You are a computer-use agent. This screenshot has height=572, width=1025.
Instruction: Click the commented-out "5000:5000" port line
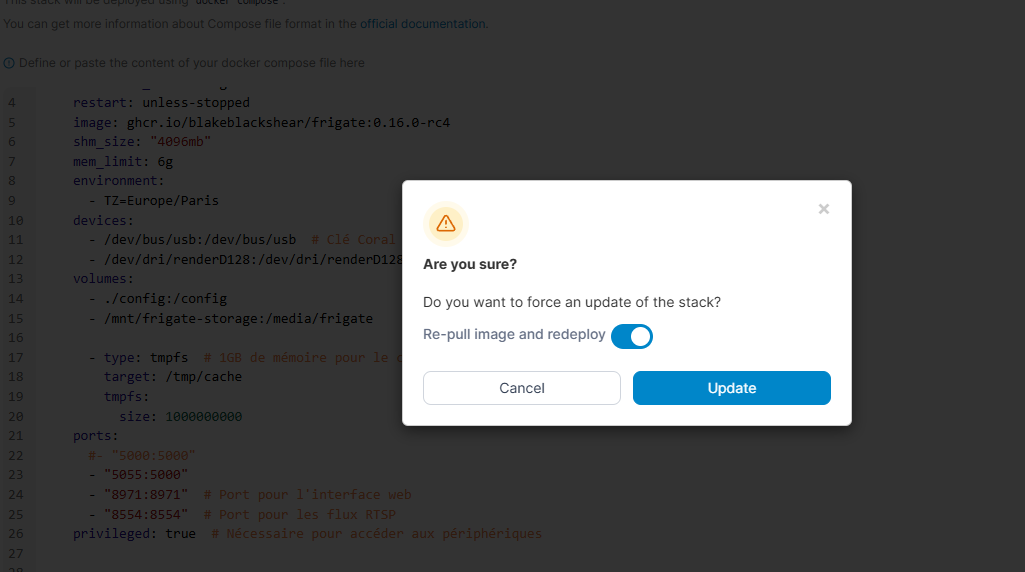click(x=142, y=455)
